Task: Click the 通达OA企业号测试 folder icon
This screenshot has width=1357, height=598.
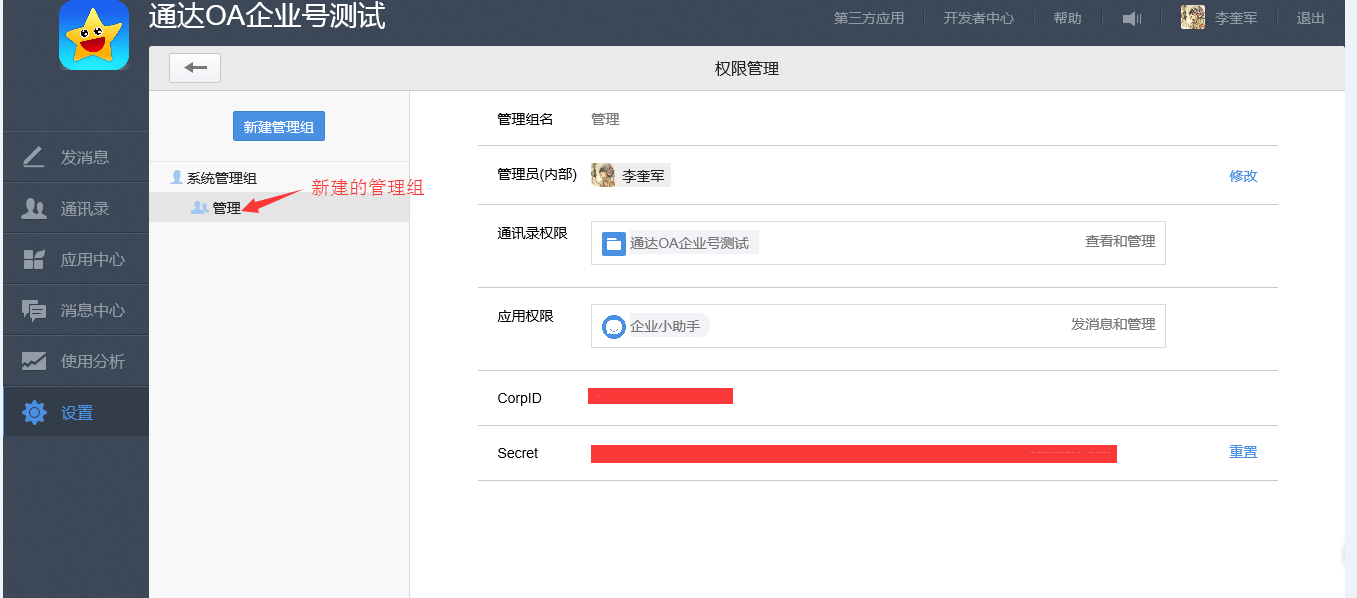Action: coord(614,243)
